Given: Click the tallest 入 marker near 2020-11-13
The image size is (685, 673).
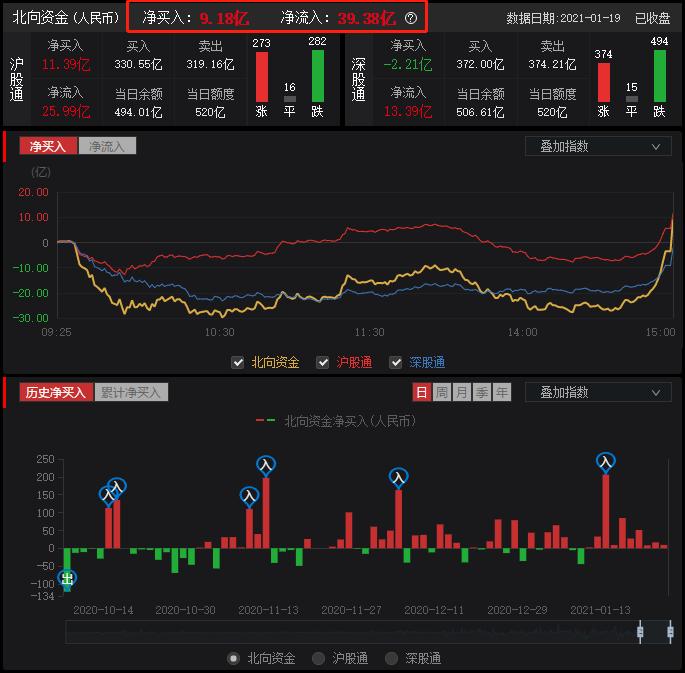Looking at the screenshot, I should (x=266, y=465).
